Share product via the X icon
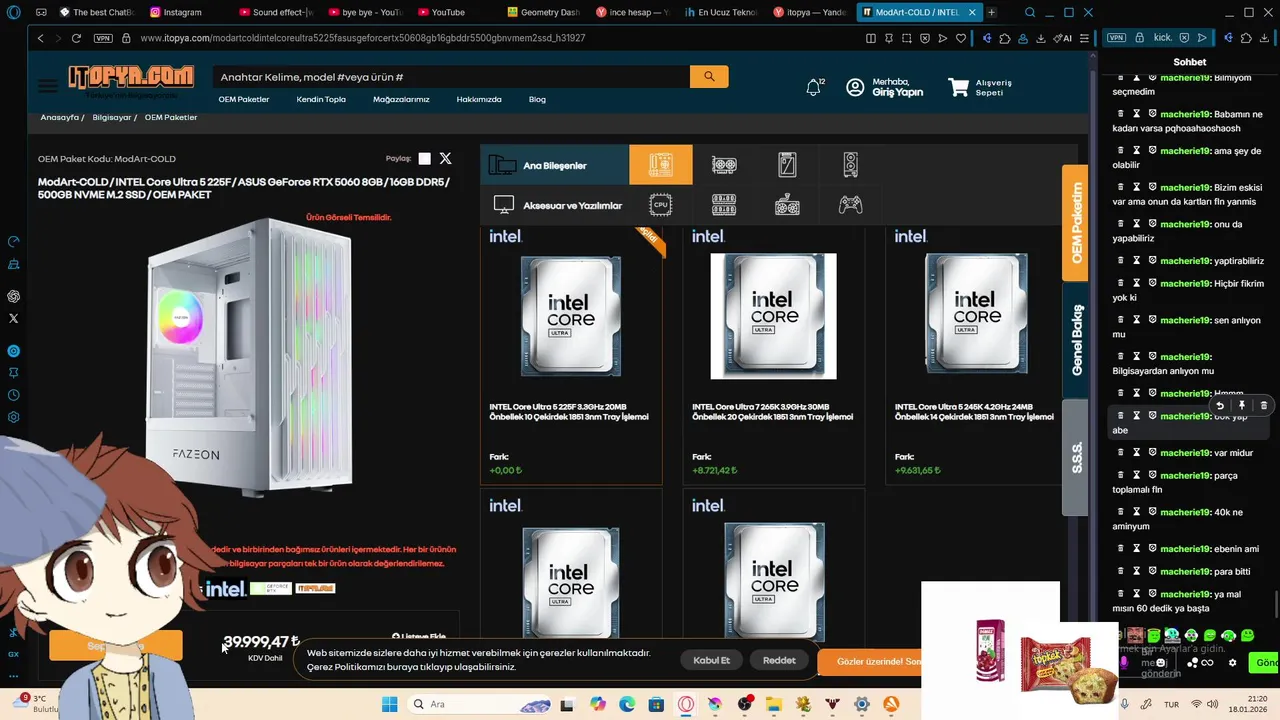This screenshot has width=1280, height=720. click(x=445, y=159)
